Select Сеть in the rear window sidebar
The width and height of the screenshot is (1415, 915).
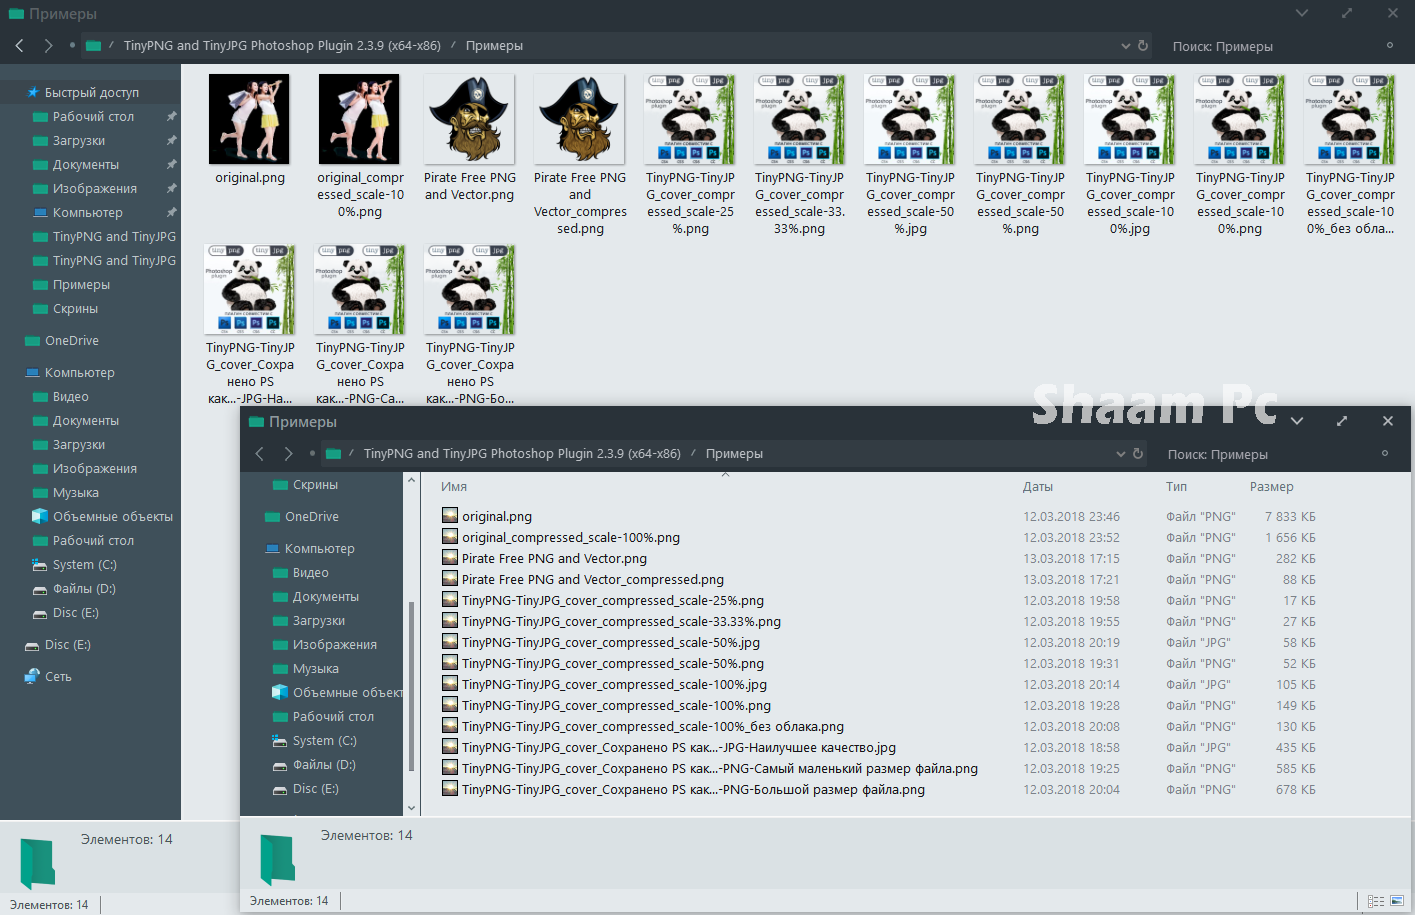point(58,677)
